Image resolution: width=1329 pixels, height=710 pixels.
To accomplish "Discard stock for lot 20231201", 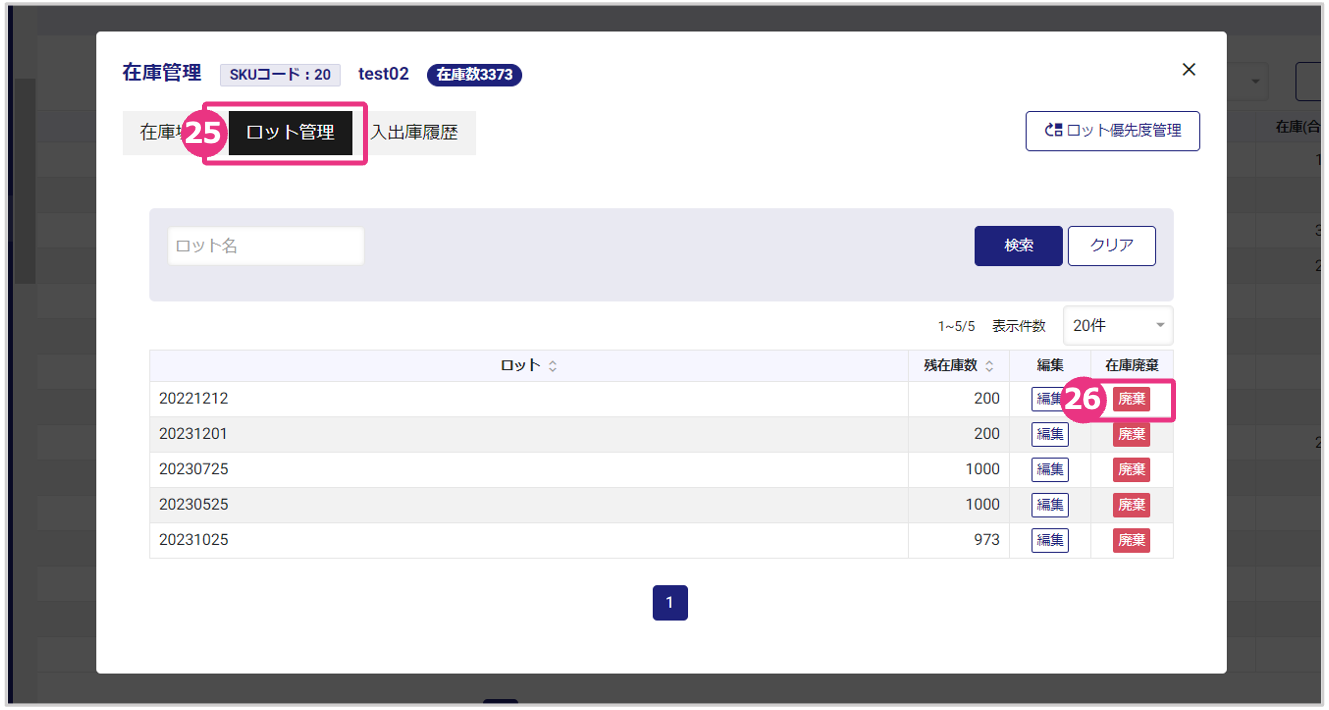I will (1131, 435).
